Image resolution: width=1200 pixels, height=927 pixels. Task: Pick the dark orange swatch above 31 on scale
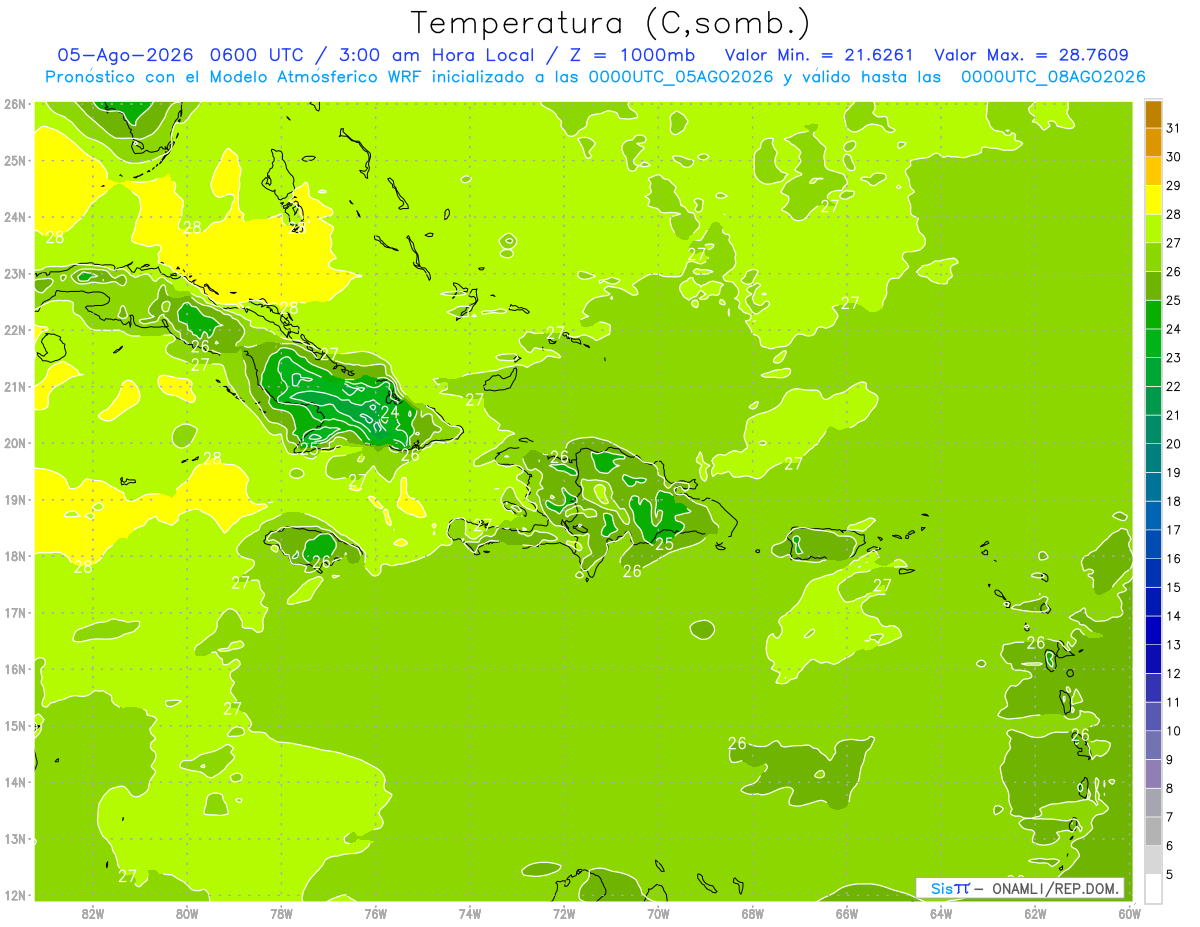(x=1153, y=114)
